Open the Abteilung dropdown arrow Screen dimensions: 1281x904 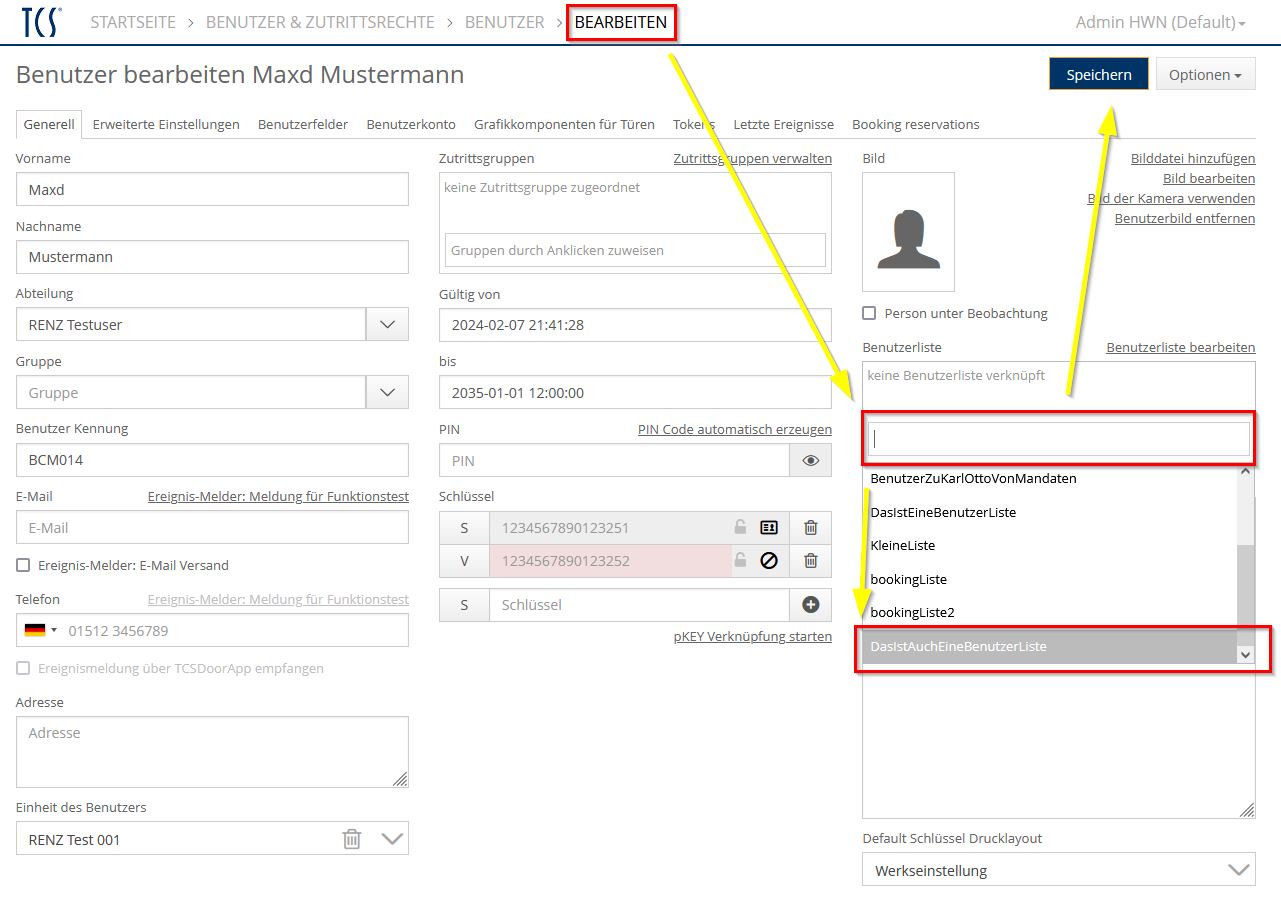387,325
